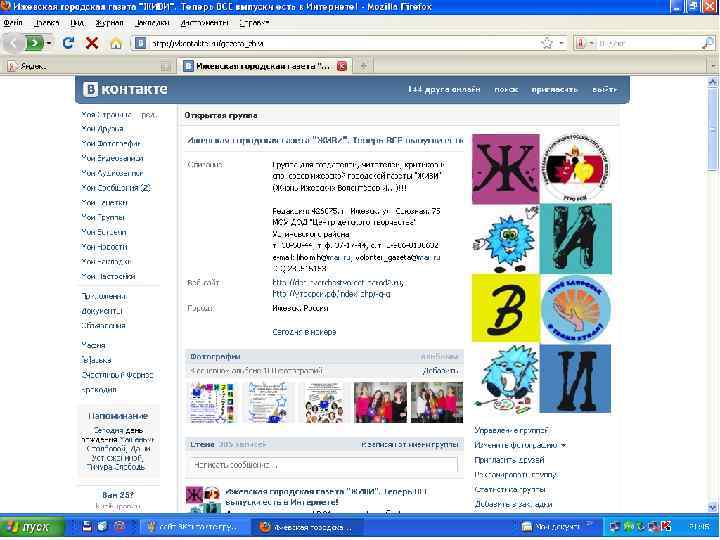The width and height of the screenshot is (720, 540).
Task: Click Управление группой link
Action: pos(511,430)
